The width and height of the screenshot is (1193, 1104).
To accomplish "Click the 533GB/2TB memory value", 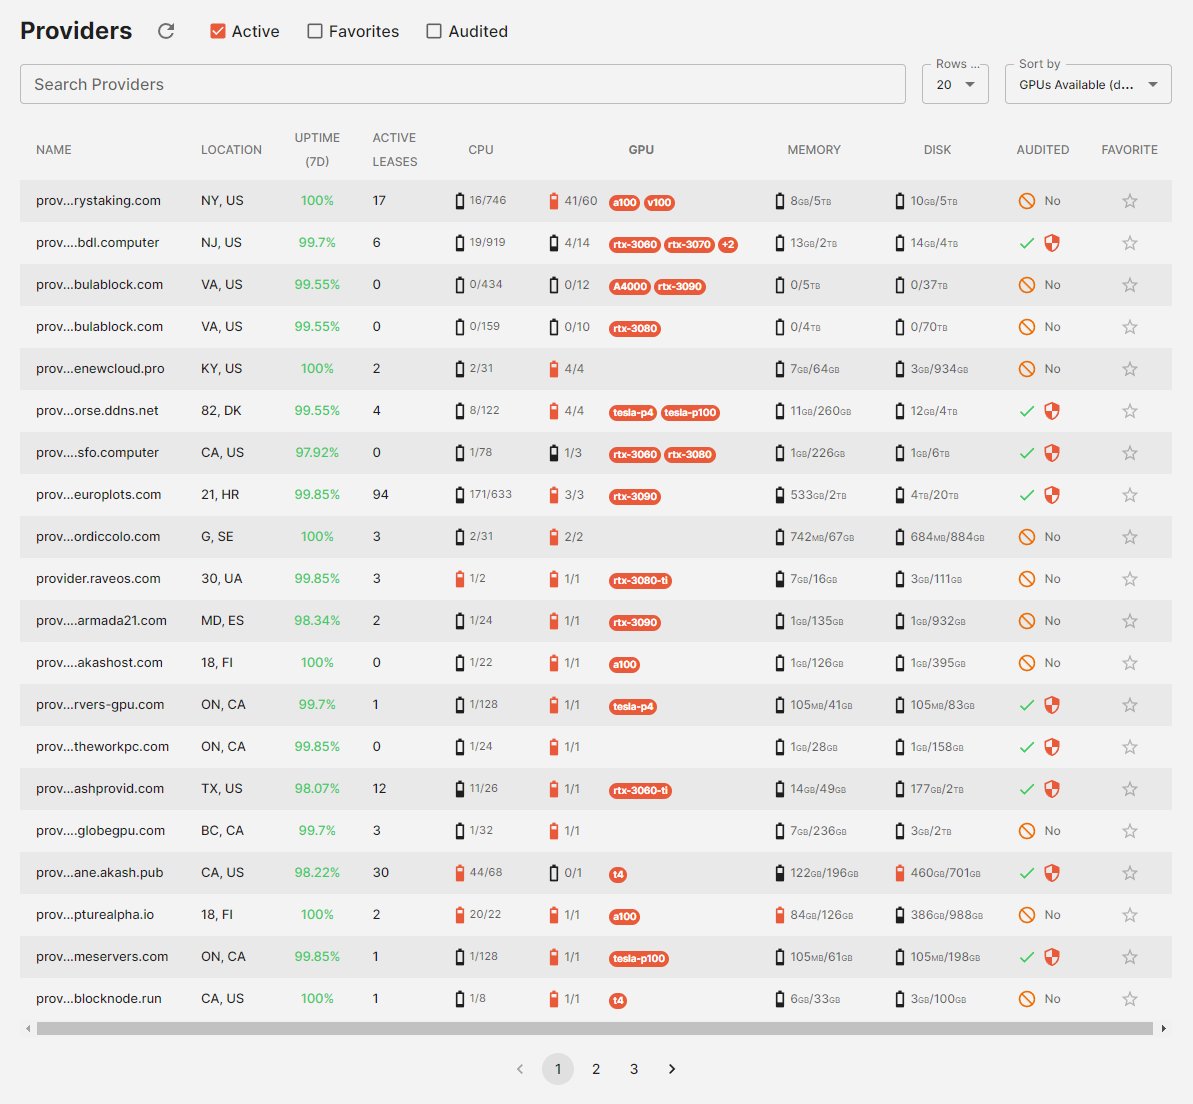I will (819, 495).
